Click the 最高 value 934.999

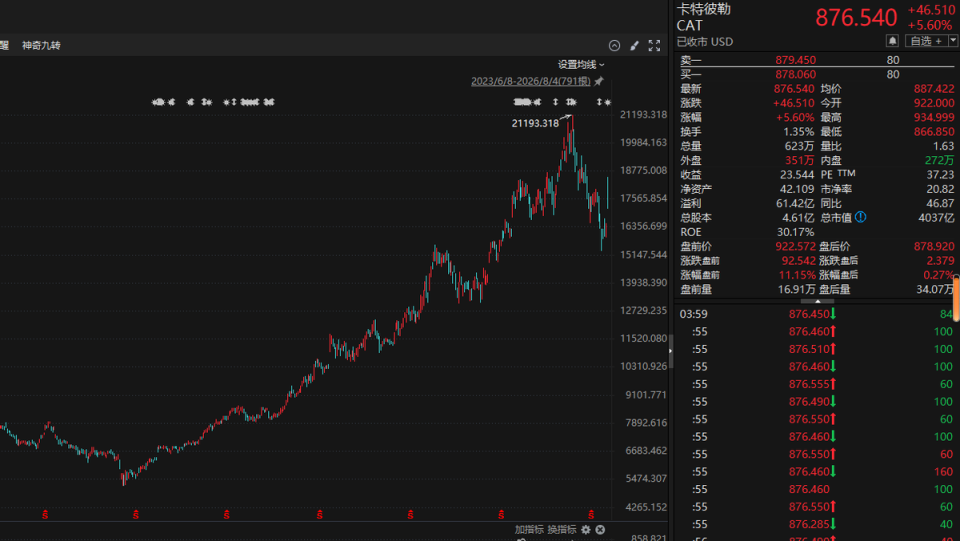point(934,117)
